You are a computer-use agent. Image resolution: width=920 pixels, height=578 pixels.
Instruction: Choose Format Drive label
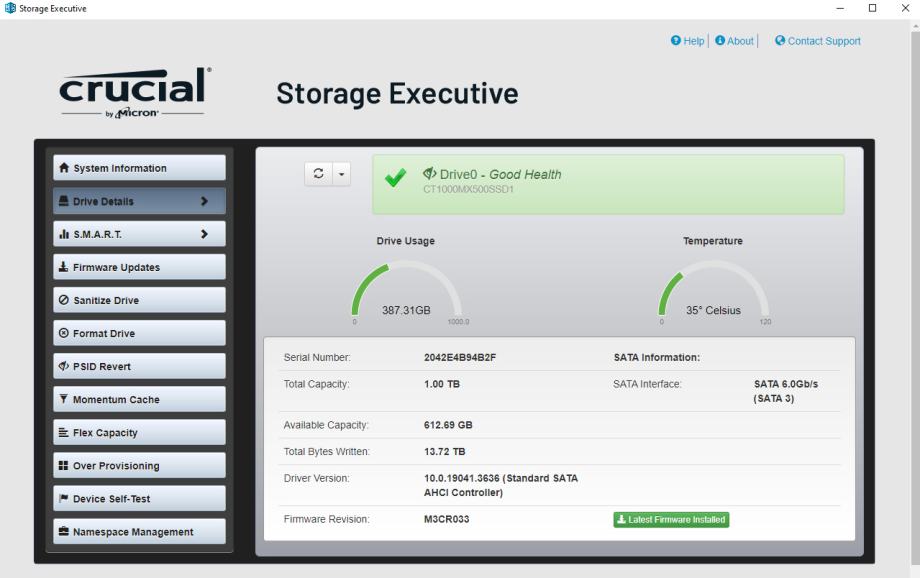point(104,333)
